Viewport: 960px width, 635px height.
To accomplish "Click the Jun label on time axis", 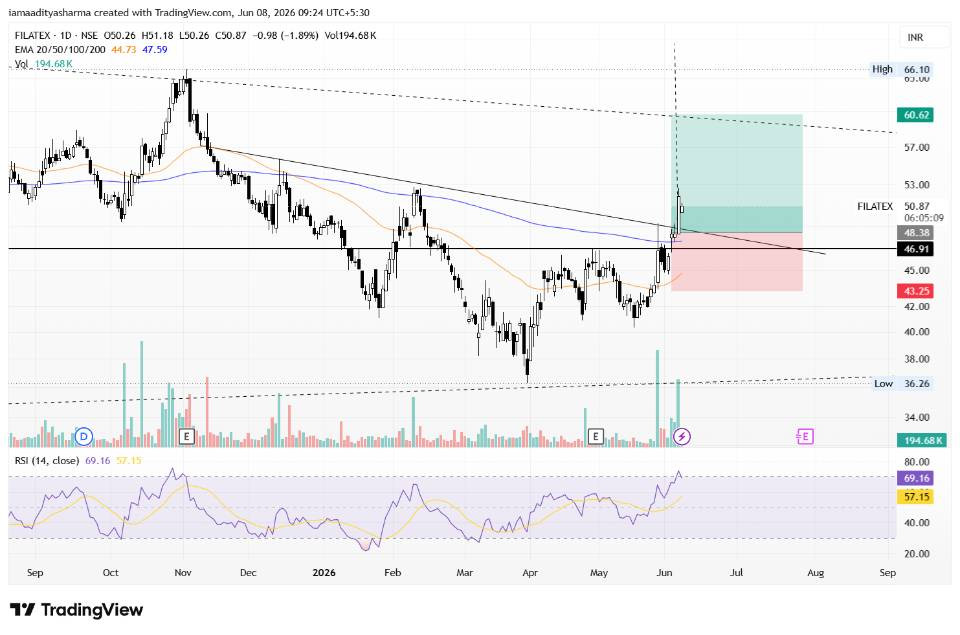I will [664, 573].
